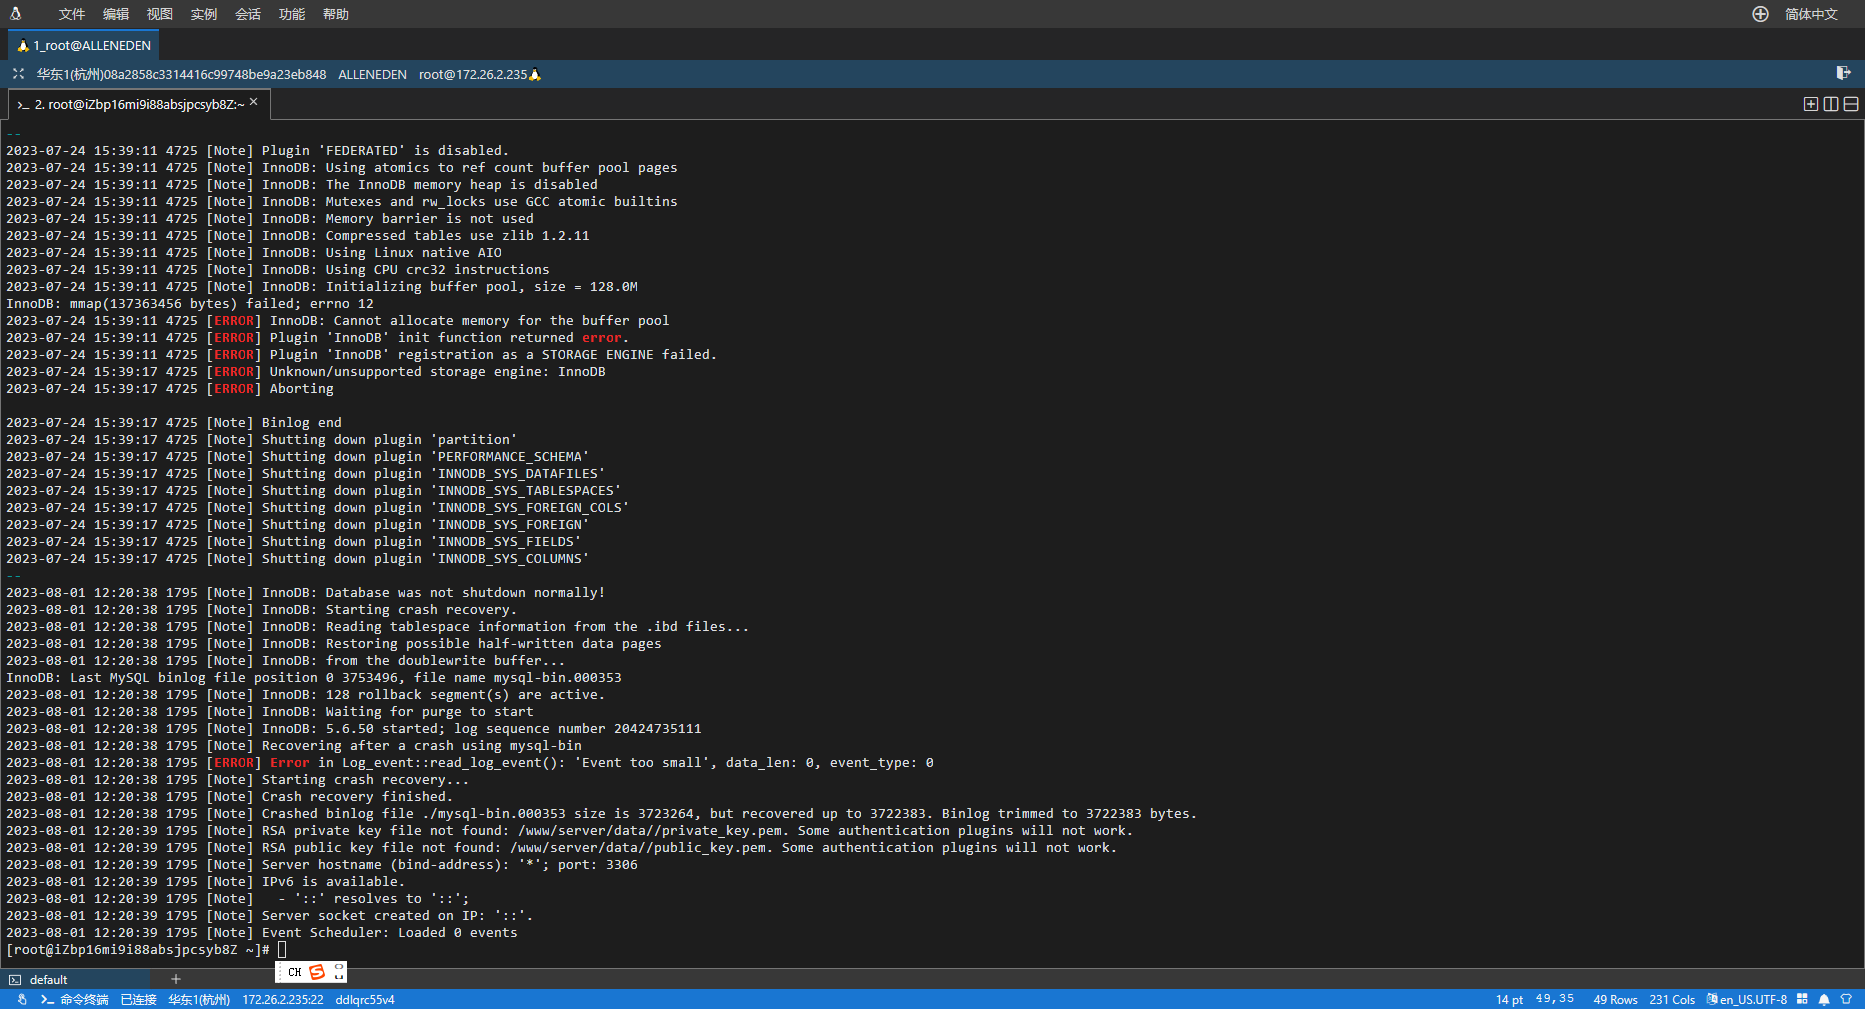Click the CH input method indicator

(x=294, y=972)
